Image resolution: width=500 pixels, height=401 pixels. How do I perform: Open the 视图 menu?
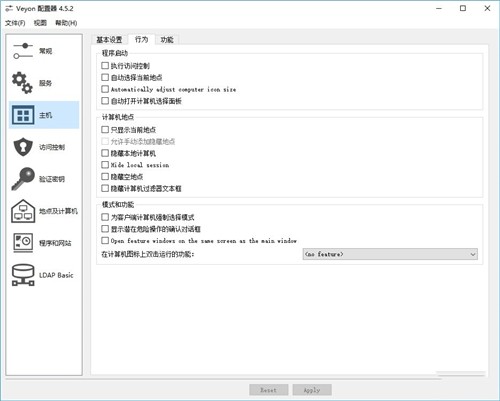40,23
